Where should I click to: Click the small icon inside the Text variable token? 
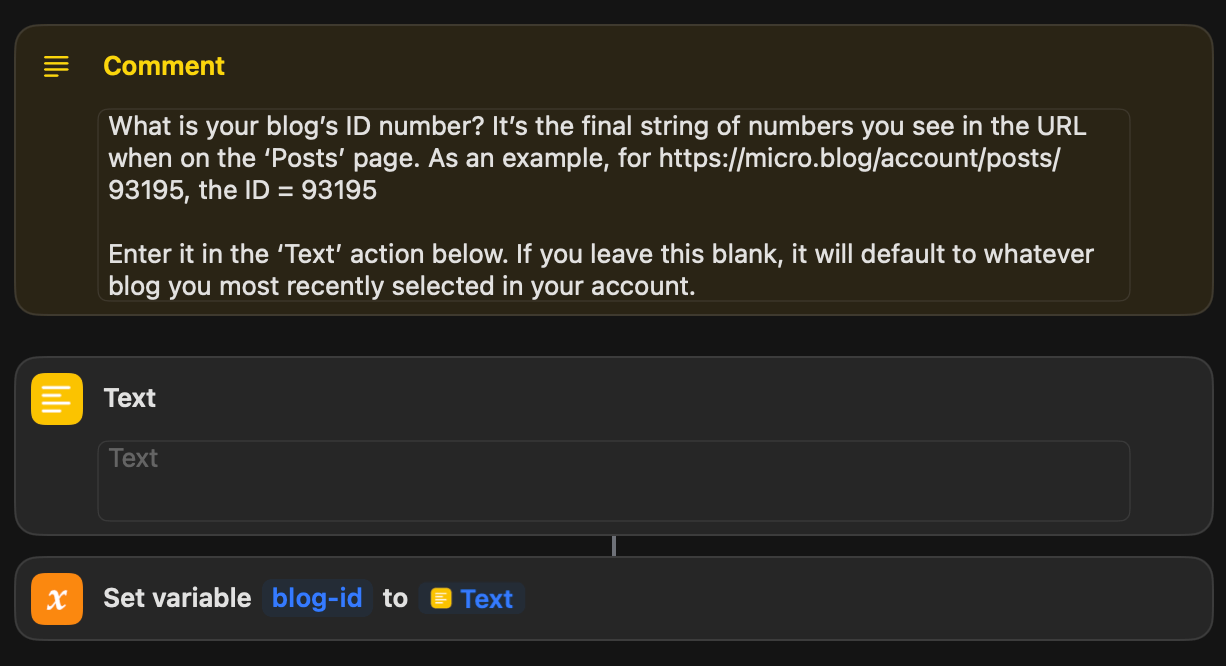click(x=440, y=598)
